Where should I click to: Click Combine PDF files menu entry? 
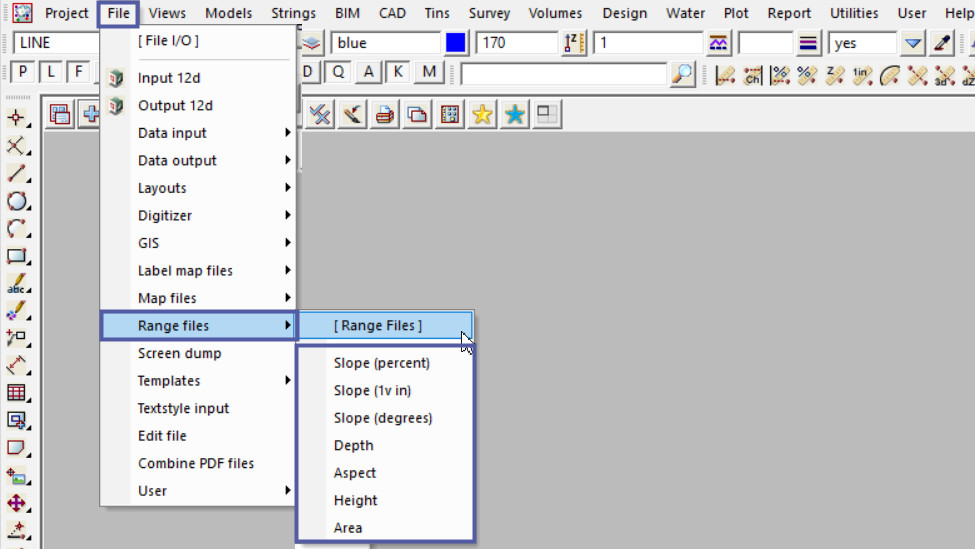pos(196,463)
